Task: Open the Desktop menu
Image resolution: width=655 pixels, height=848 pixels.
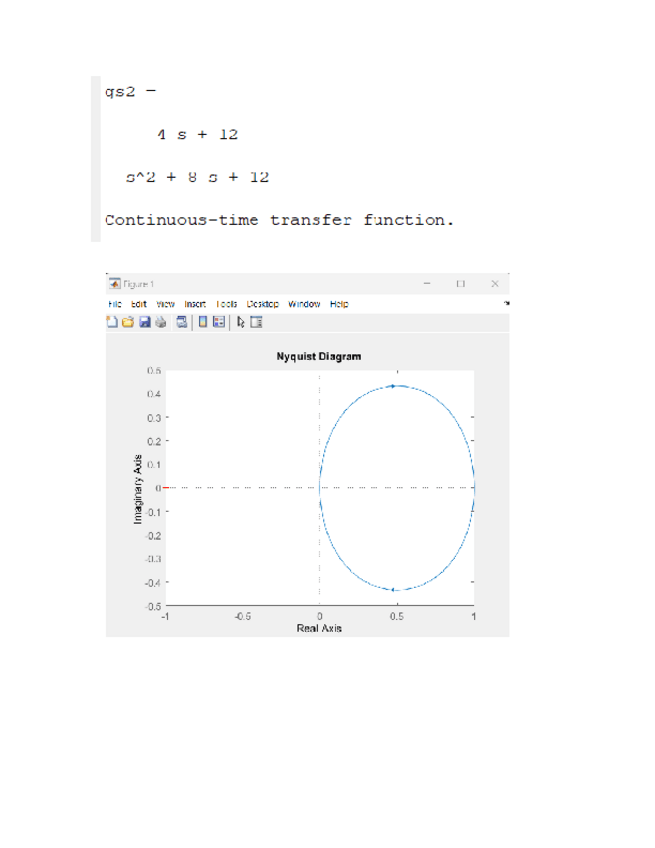Action: tap(262, 304)
